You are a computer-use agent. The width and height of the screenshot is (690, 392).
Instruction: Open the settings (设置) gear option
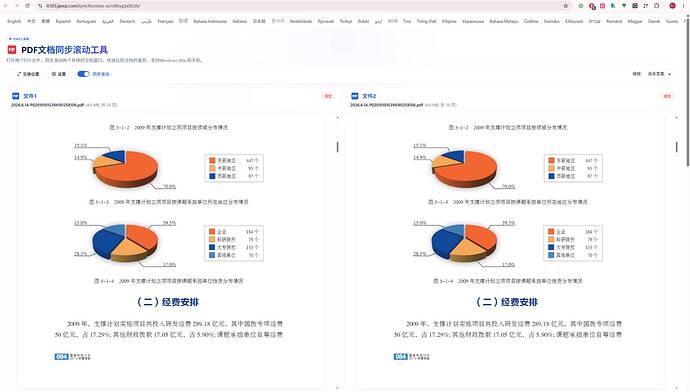point(59,74)
